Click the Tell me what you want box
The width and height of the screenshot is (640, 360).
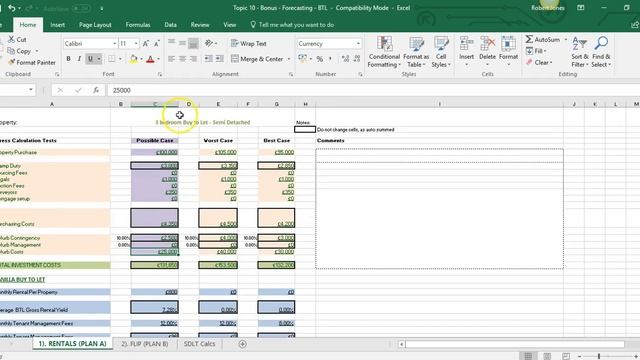[x=292, y=25]
